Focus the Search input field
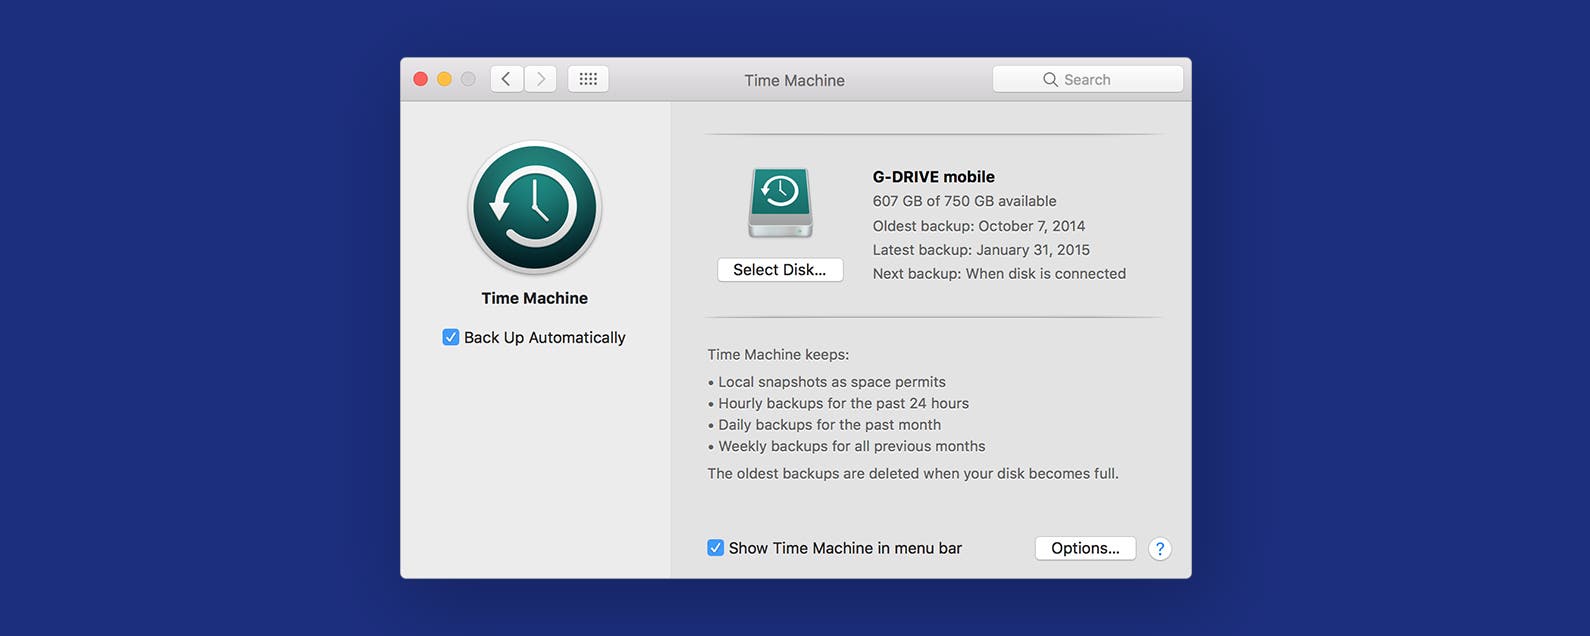 1088,80
